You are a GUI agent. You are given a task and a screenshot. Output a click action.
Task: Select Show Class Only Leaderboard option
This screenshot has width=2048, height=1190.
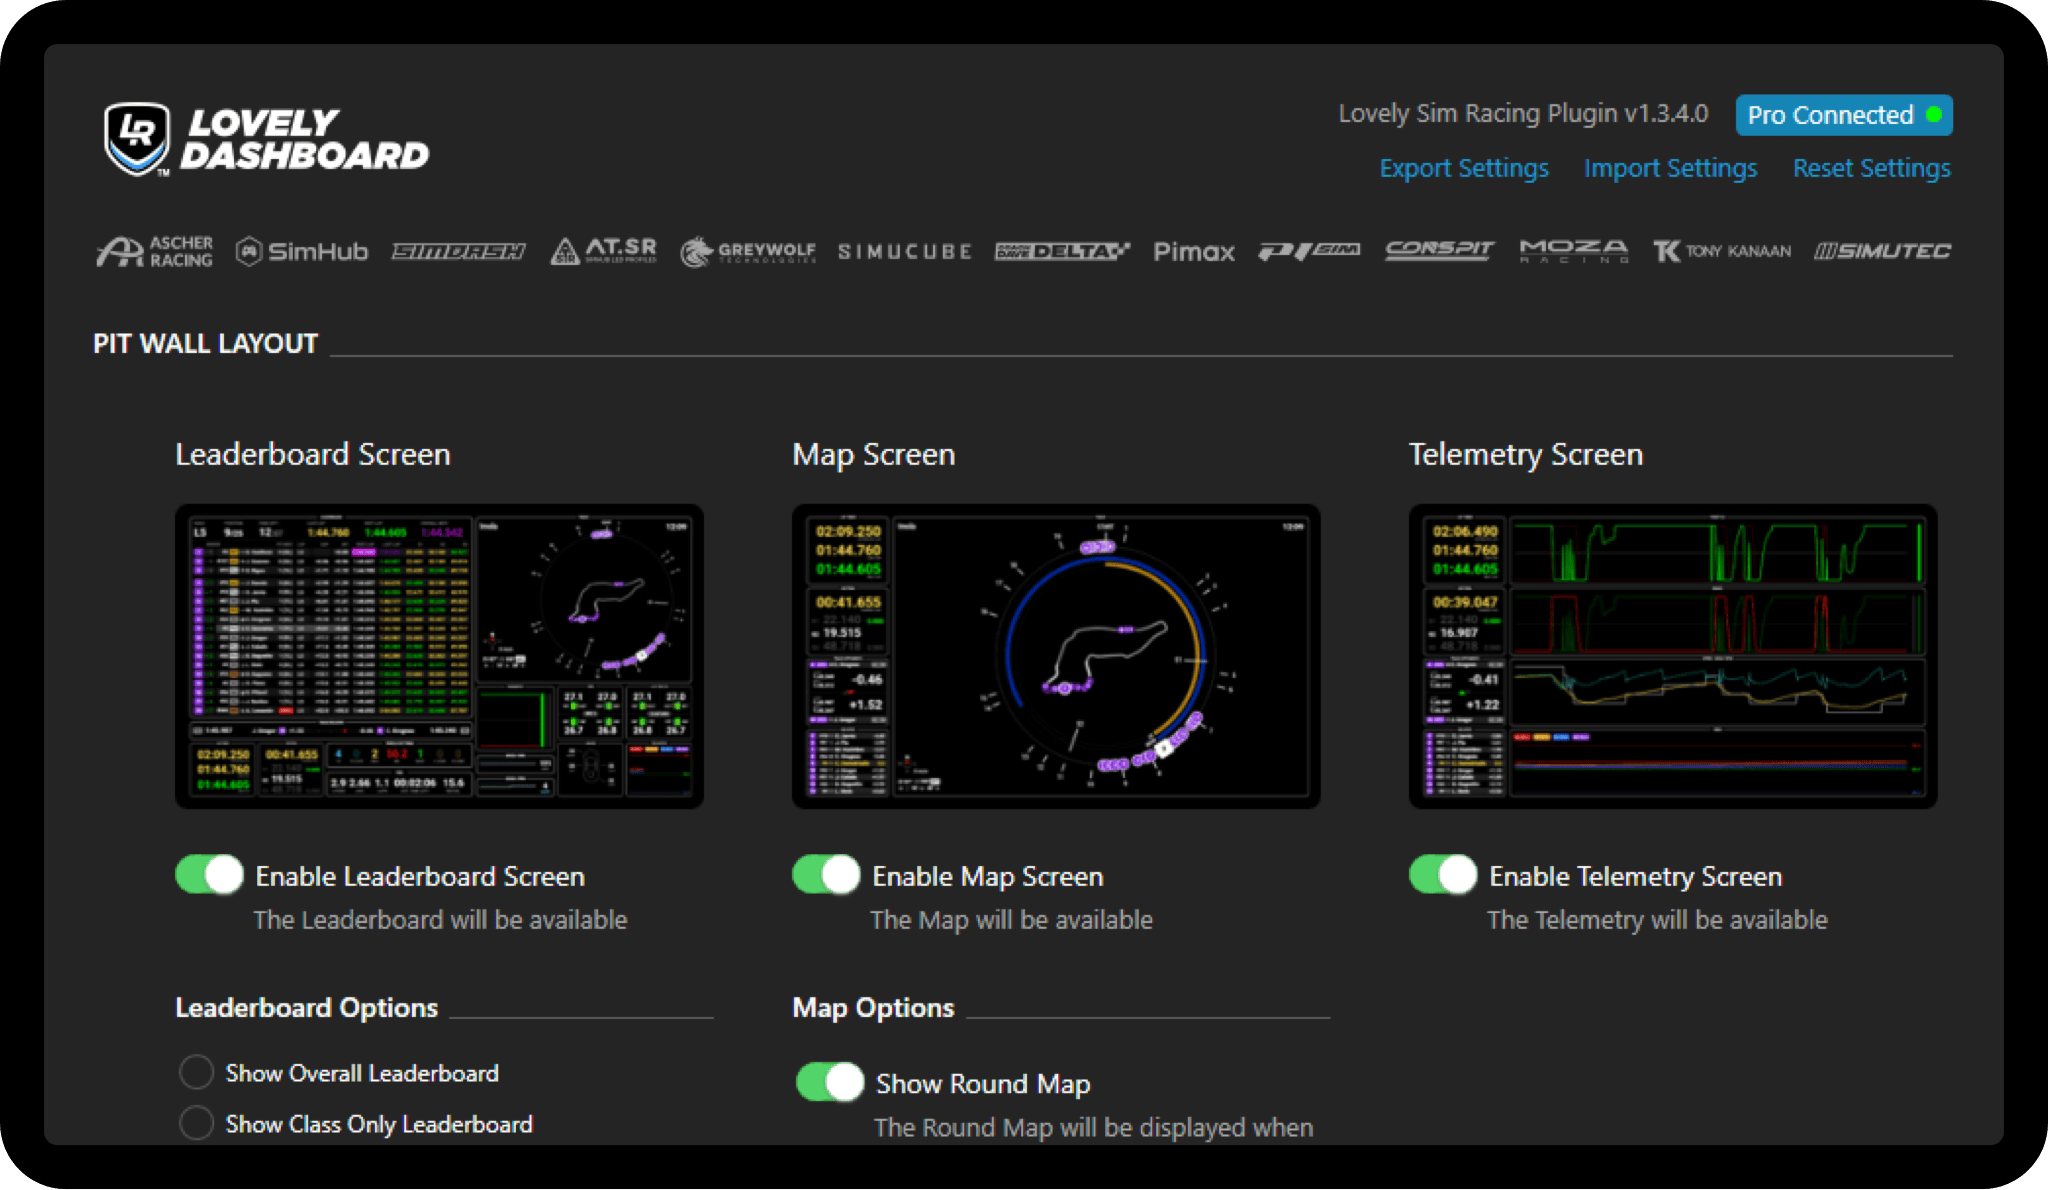coord(196,1123)
